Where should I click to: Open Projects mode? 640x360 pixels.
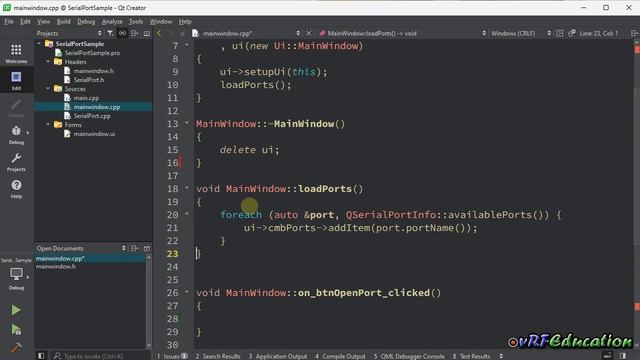pos(16,162)
